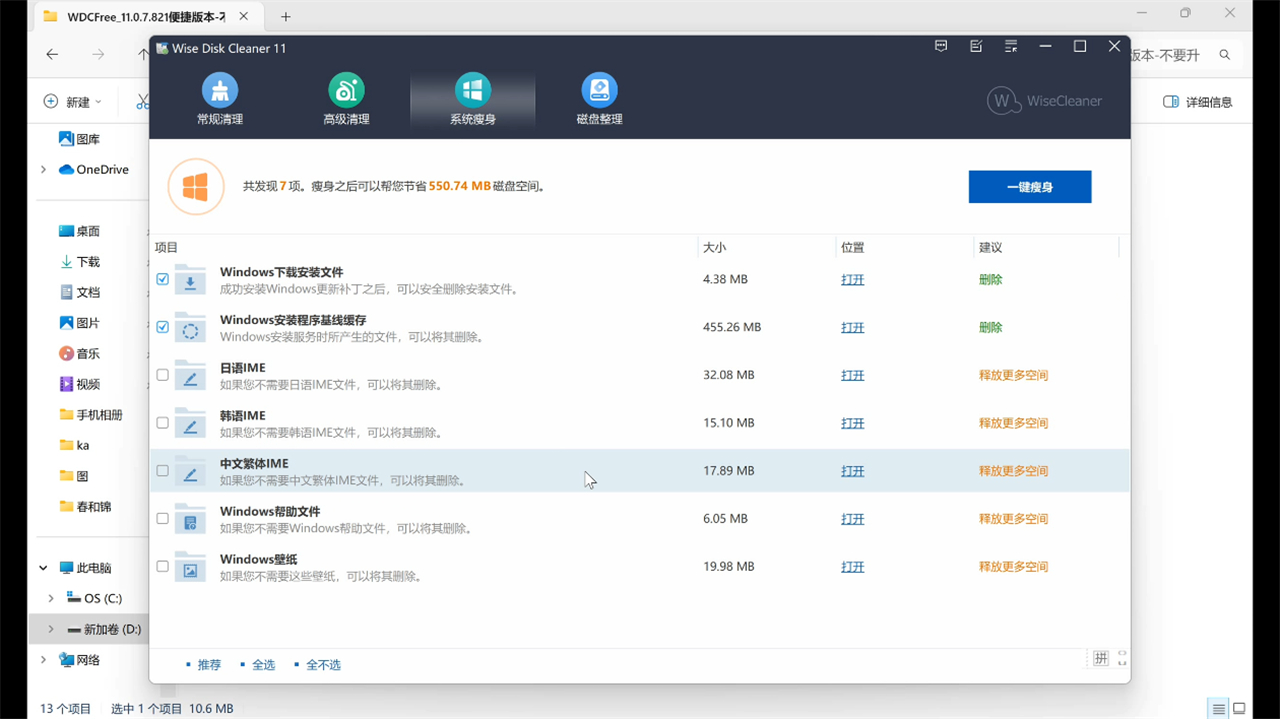Select the 系统瘦身 tab
This screenshot has height=719, width=1280.
click(473, 99)
